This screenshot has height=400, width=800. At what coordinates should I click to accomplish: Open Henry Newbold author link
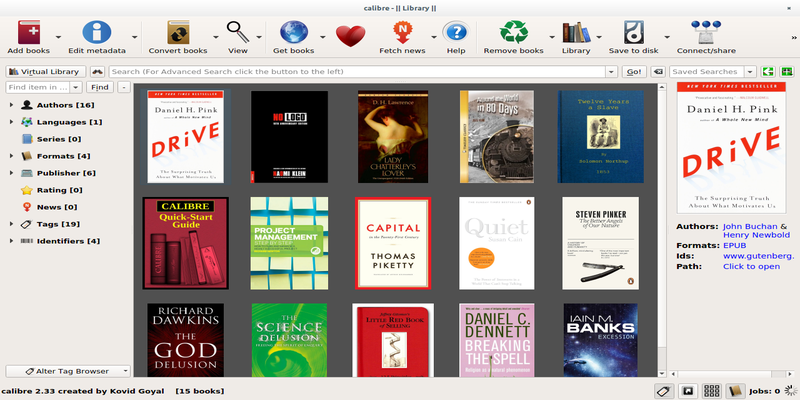(756, 235)
